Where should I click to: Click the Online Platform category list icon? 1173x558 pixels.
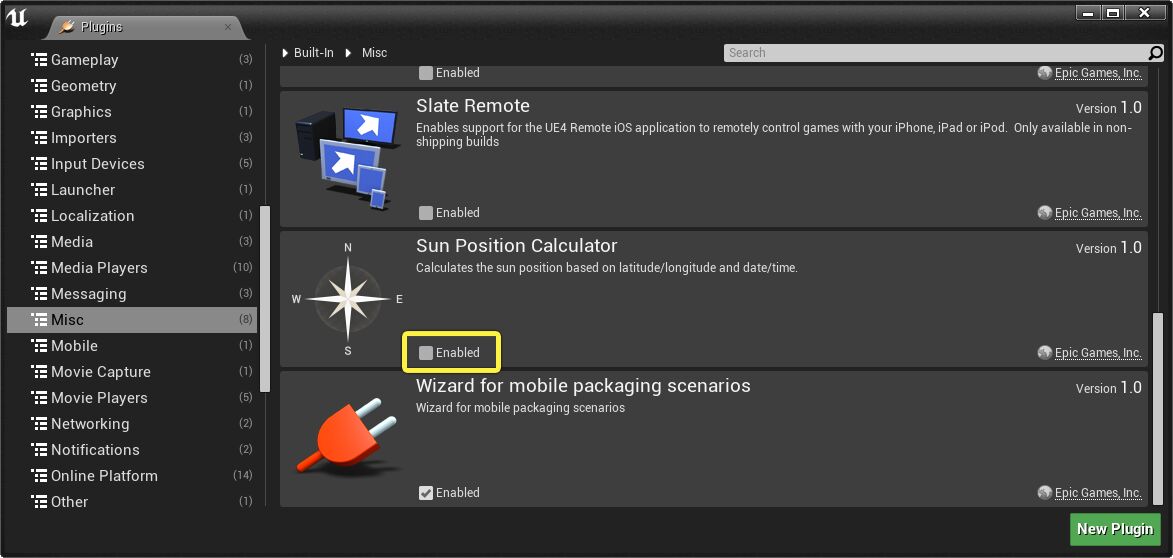(x=40, y=476)
